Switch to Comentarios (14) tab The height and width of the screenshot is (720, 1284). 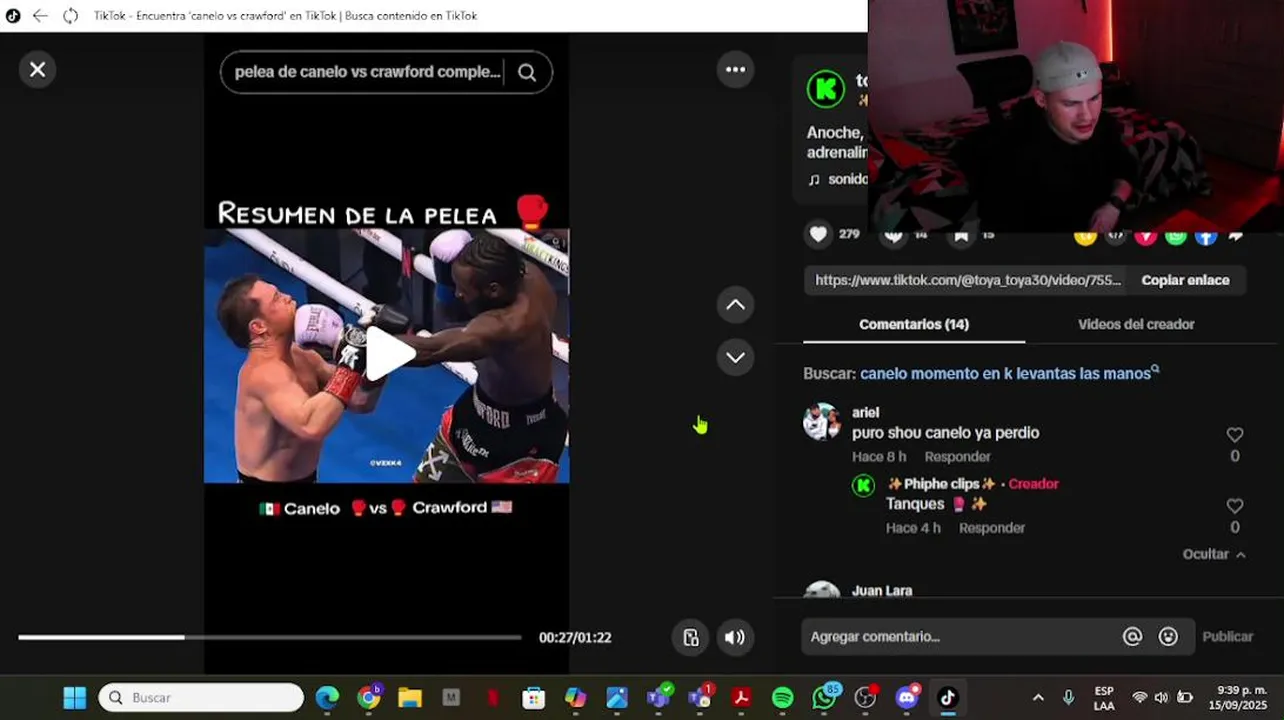(914, 324)
